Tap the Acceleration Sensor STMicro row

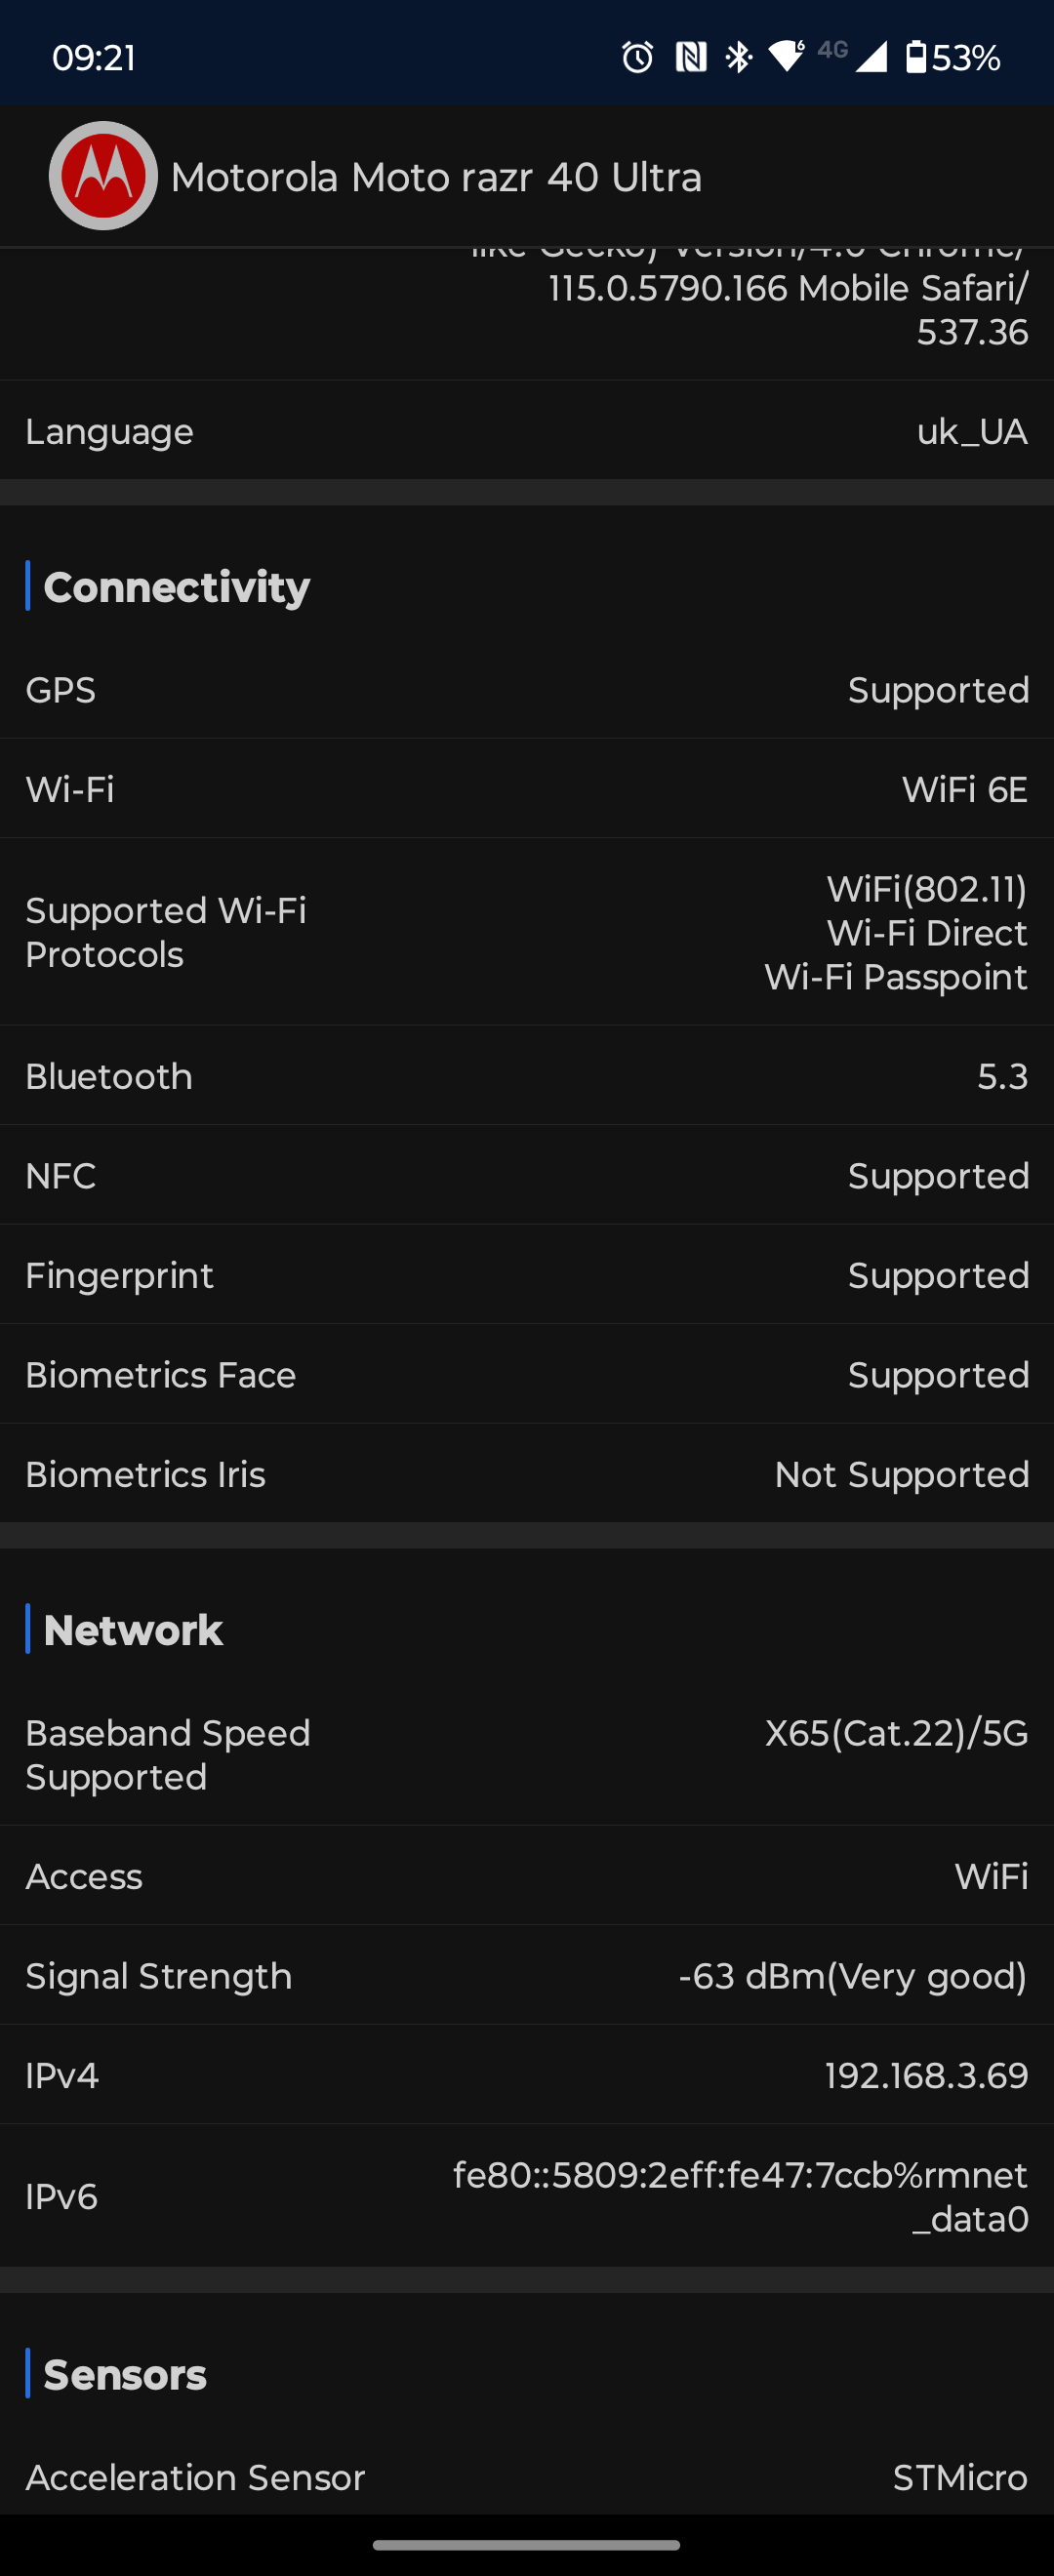point(527,2477)
